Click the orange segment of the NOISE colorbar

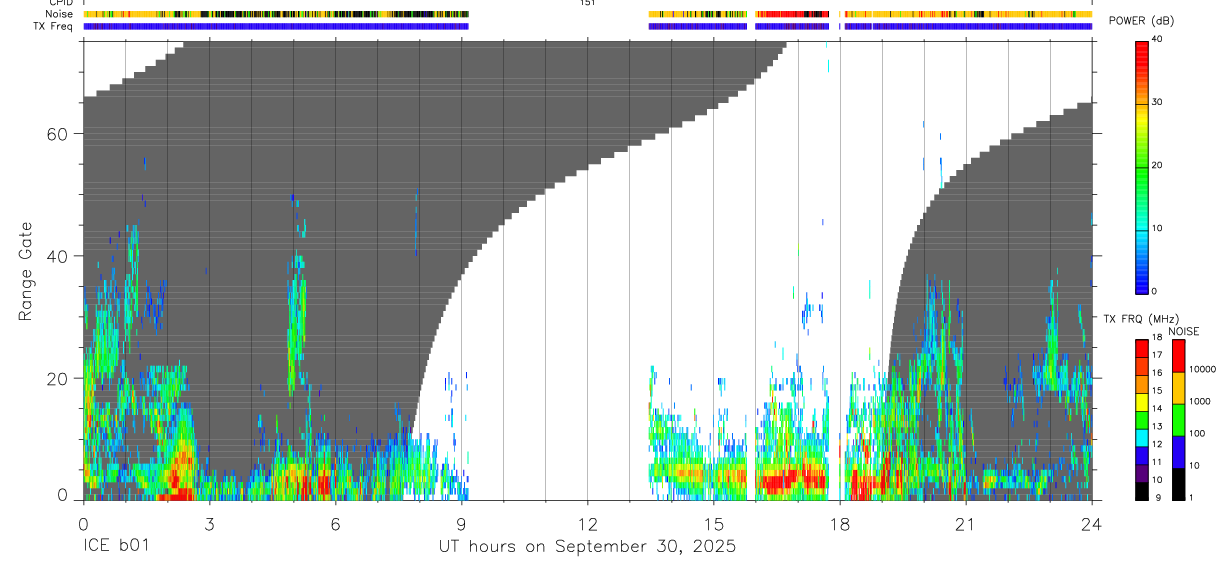click(x=1178, y=388)
